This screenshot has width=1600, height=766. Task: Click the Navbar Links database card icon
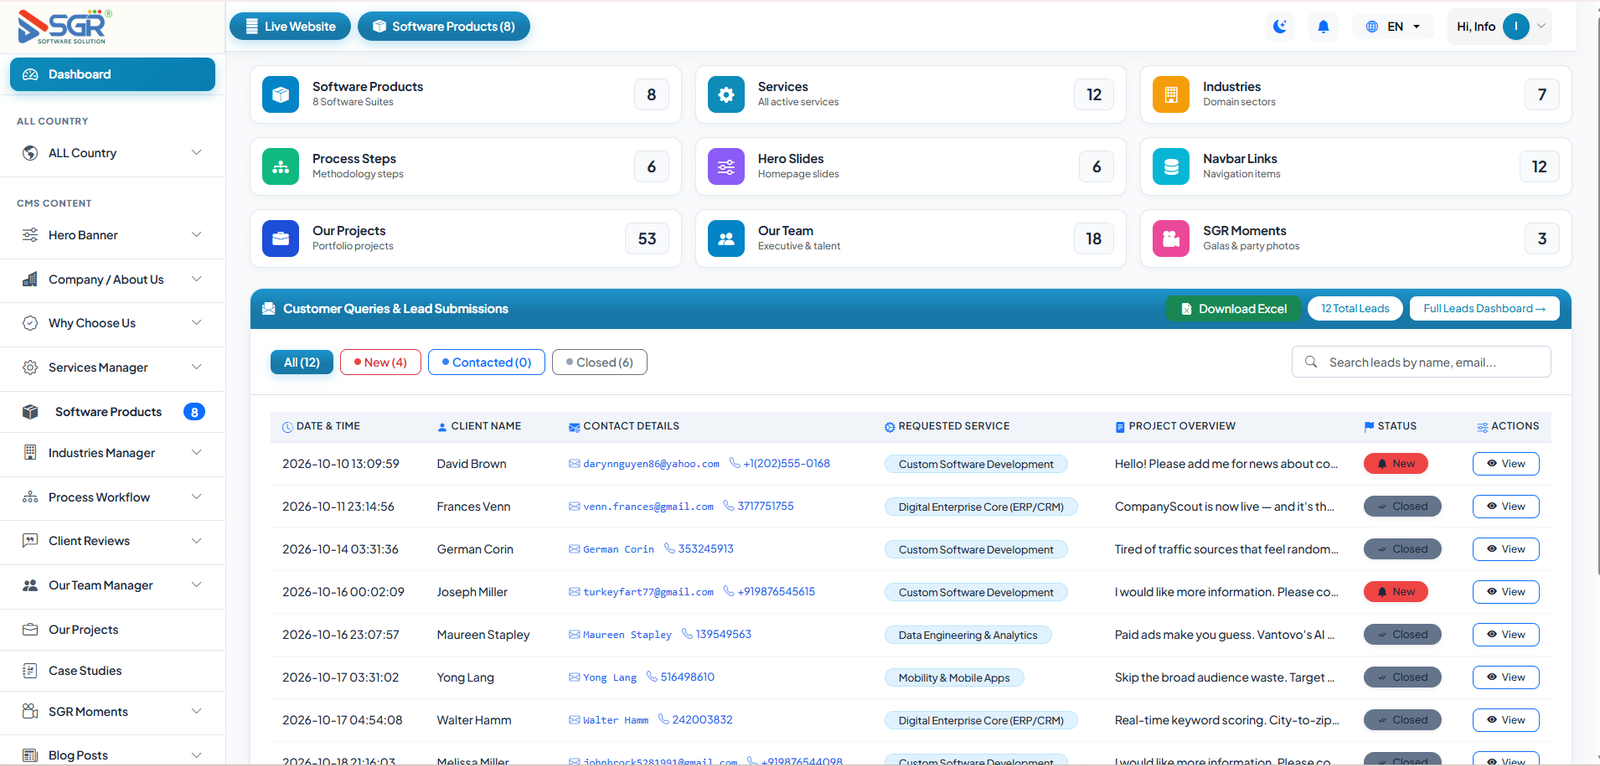(x=1171, y=167)
